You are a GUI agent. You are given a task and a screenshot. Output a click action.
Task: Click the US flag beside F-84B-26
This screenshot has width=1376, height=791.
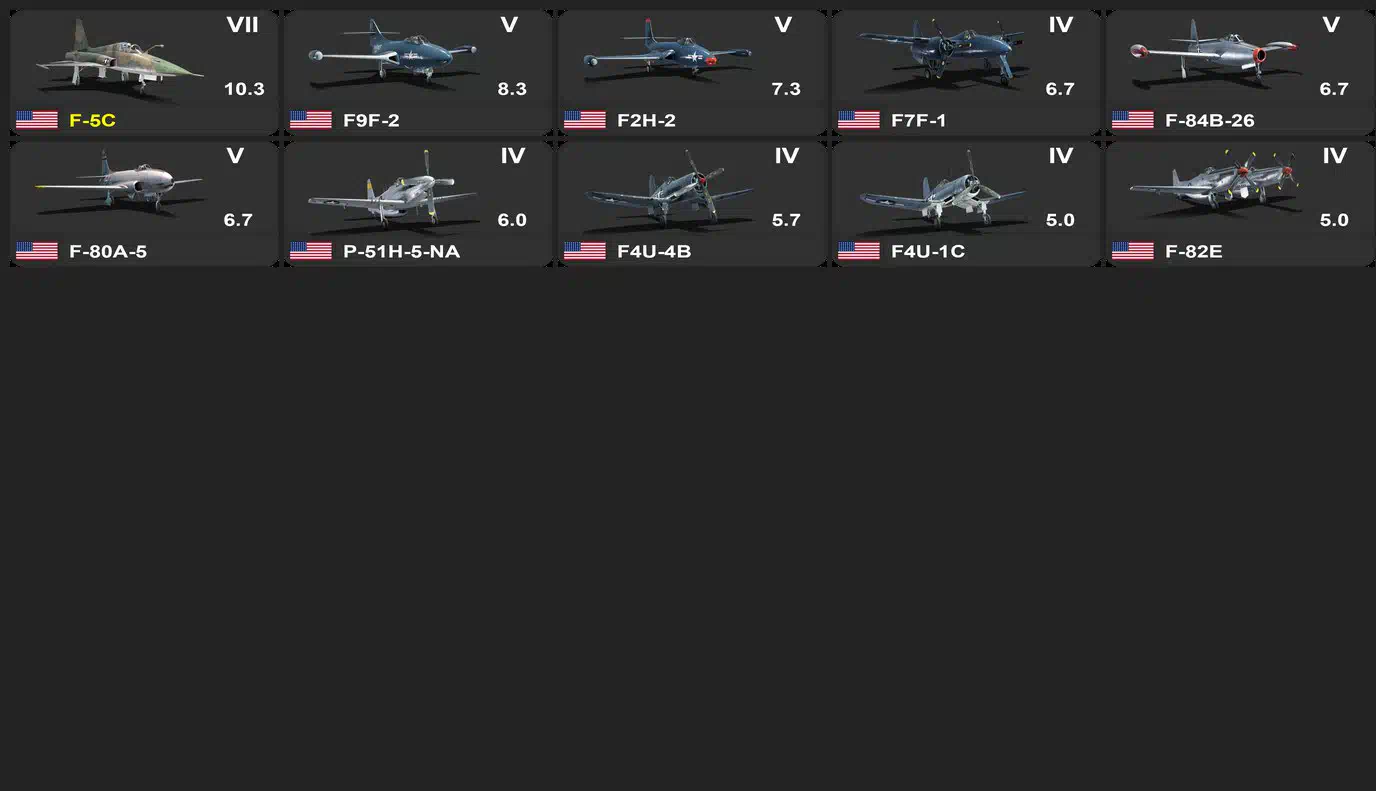point(1133,120)
